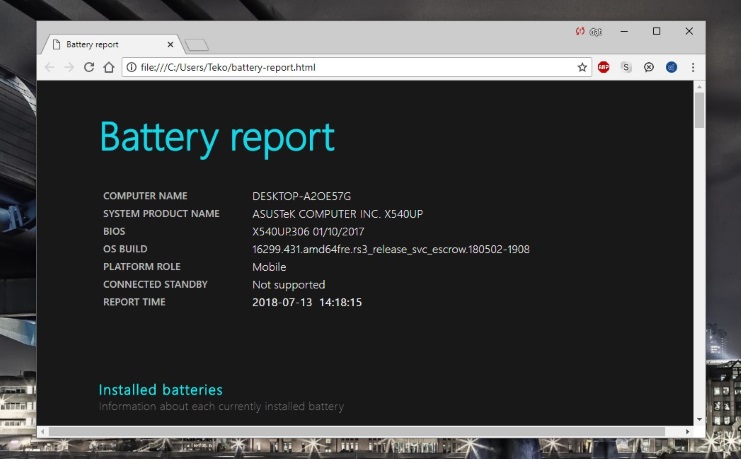741x459 pixels.
Task: Click the vertical scrollbar thumb
Action: tap(699, 110)
